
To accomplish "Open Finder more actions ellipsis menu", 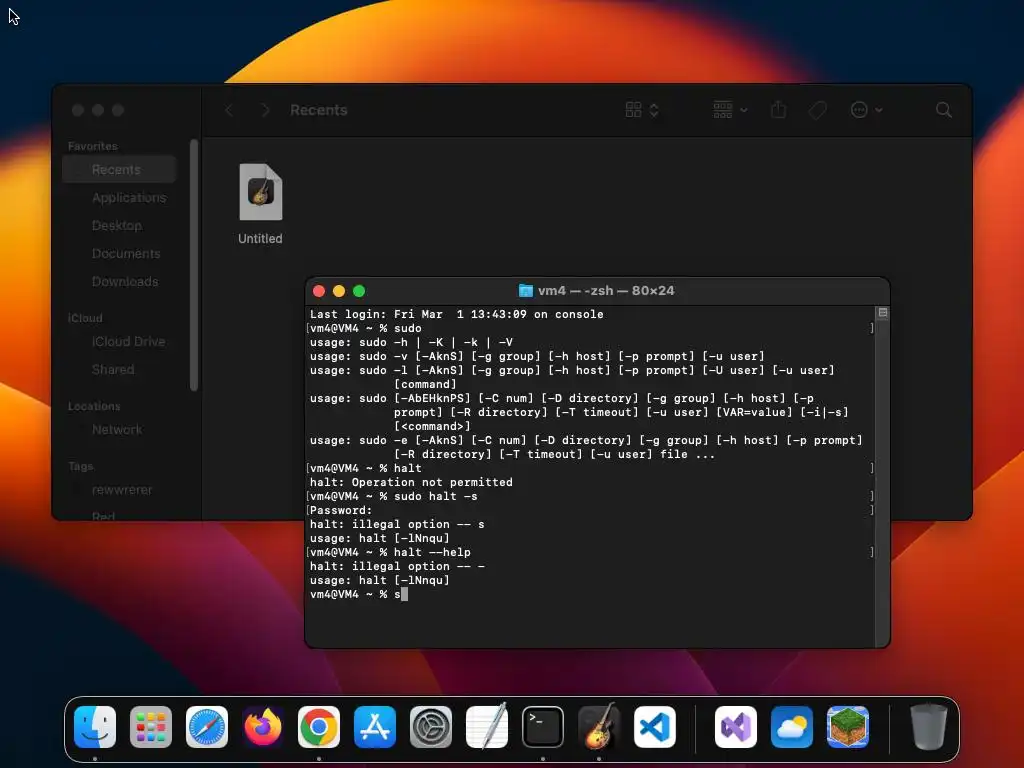I will pos(867,110).
